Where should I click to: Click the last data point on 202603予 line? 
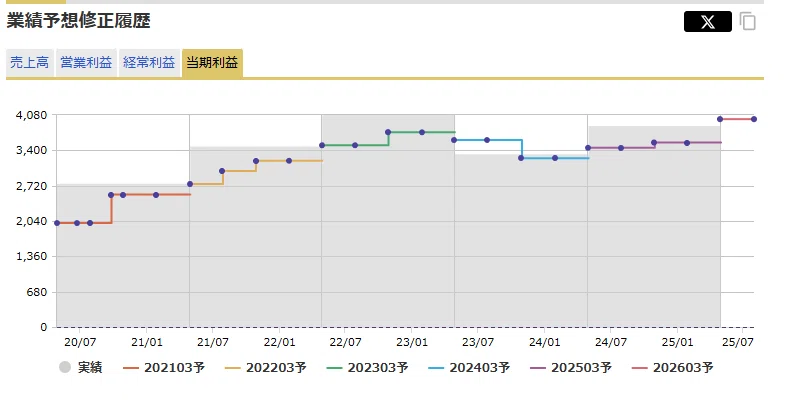[x=754, y=119]
